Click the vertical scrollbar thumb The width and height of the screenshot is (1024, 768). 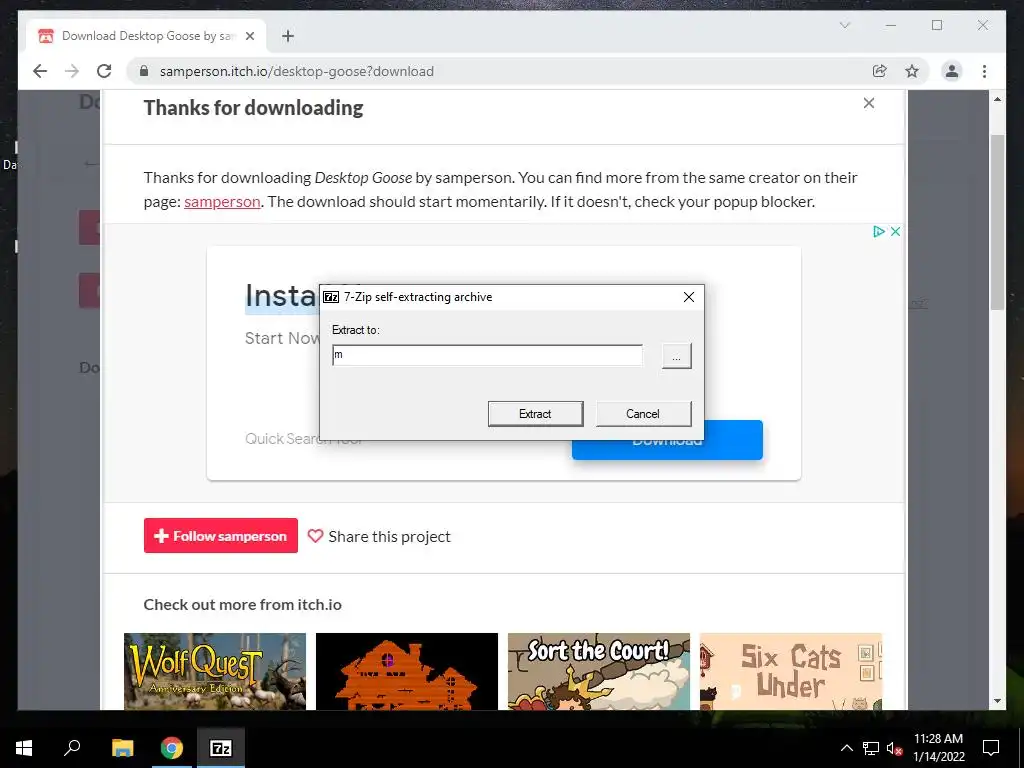[x=997, y=222]
